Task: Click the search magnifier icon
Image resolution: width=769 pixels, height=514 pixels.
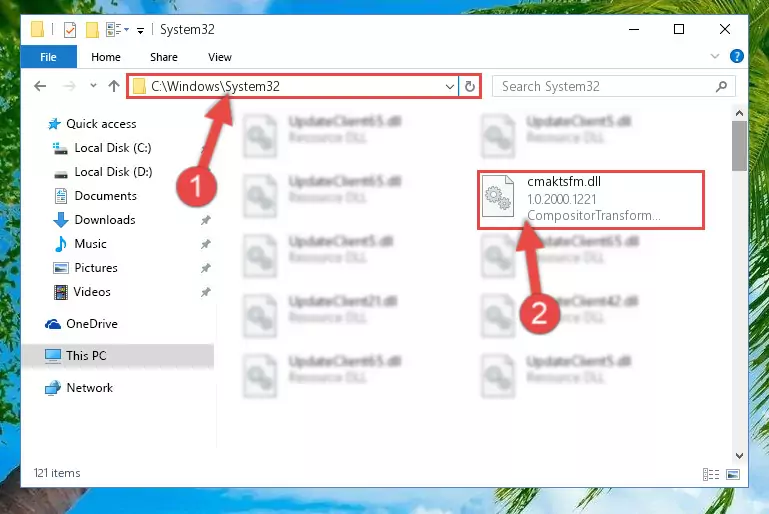Action: 721,87
